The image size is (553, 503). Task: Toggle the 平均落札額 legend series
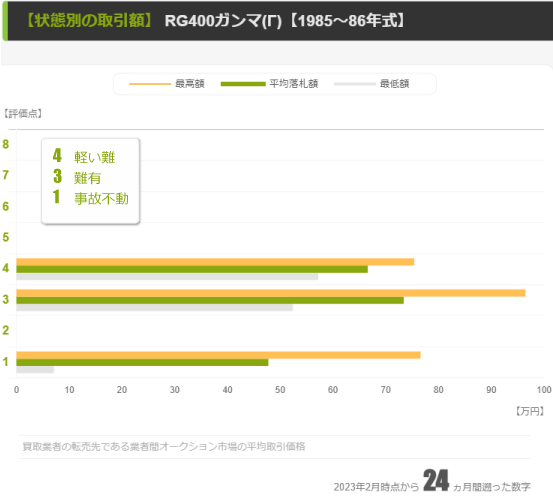(269, 84)
